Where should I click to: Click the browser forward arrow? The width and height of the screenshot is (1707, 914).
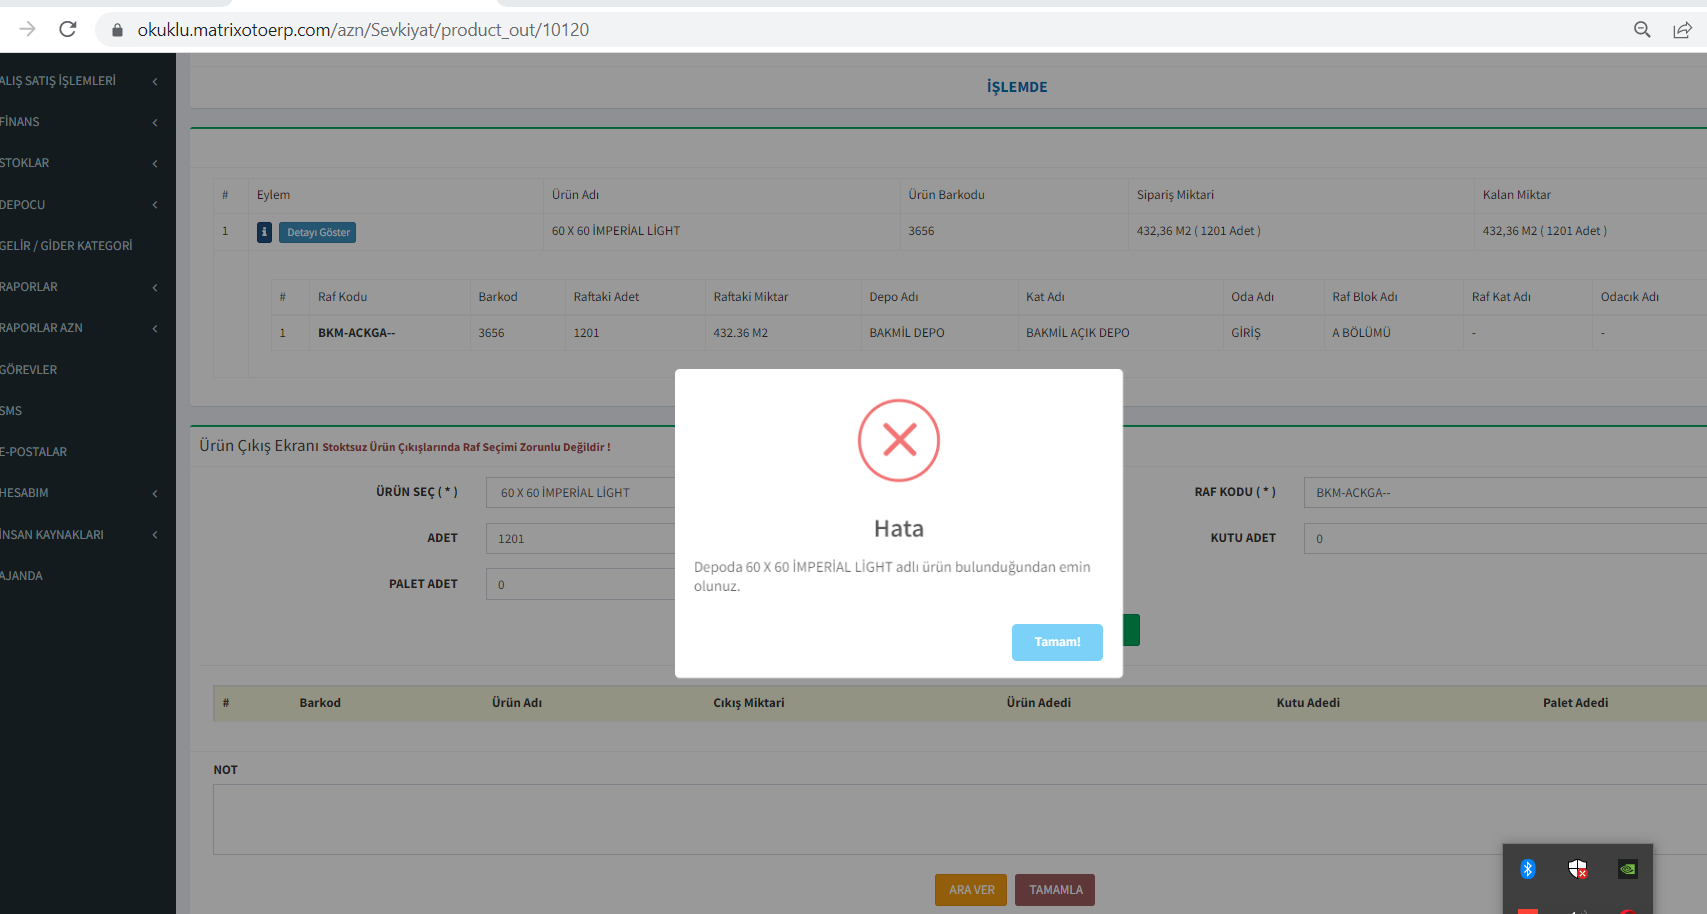click(x=27, y=29)
